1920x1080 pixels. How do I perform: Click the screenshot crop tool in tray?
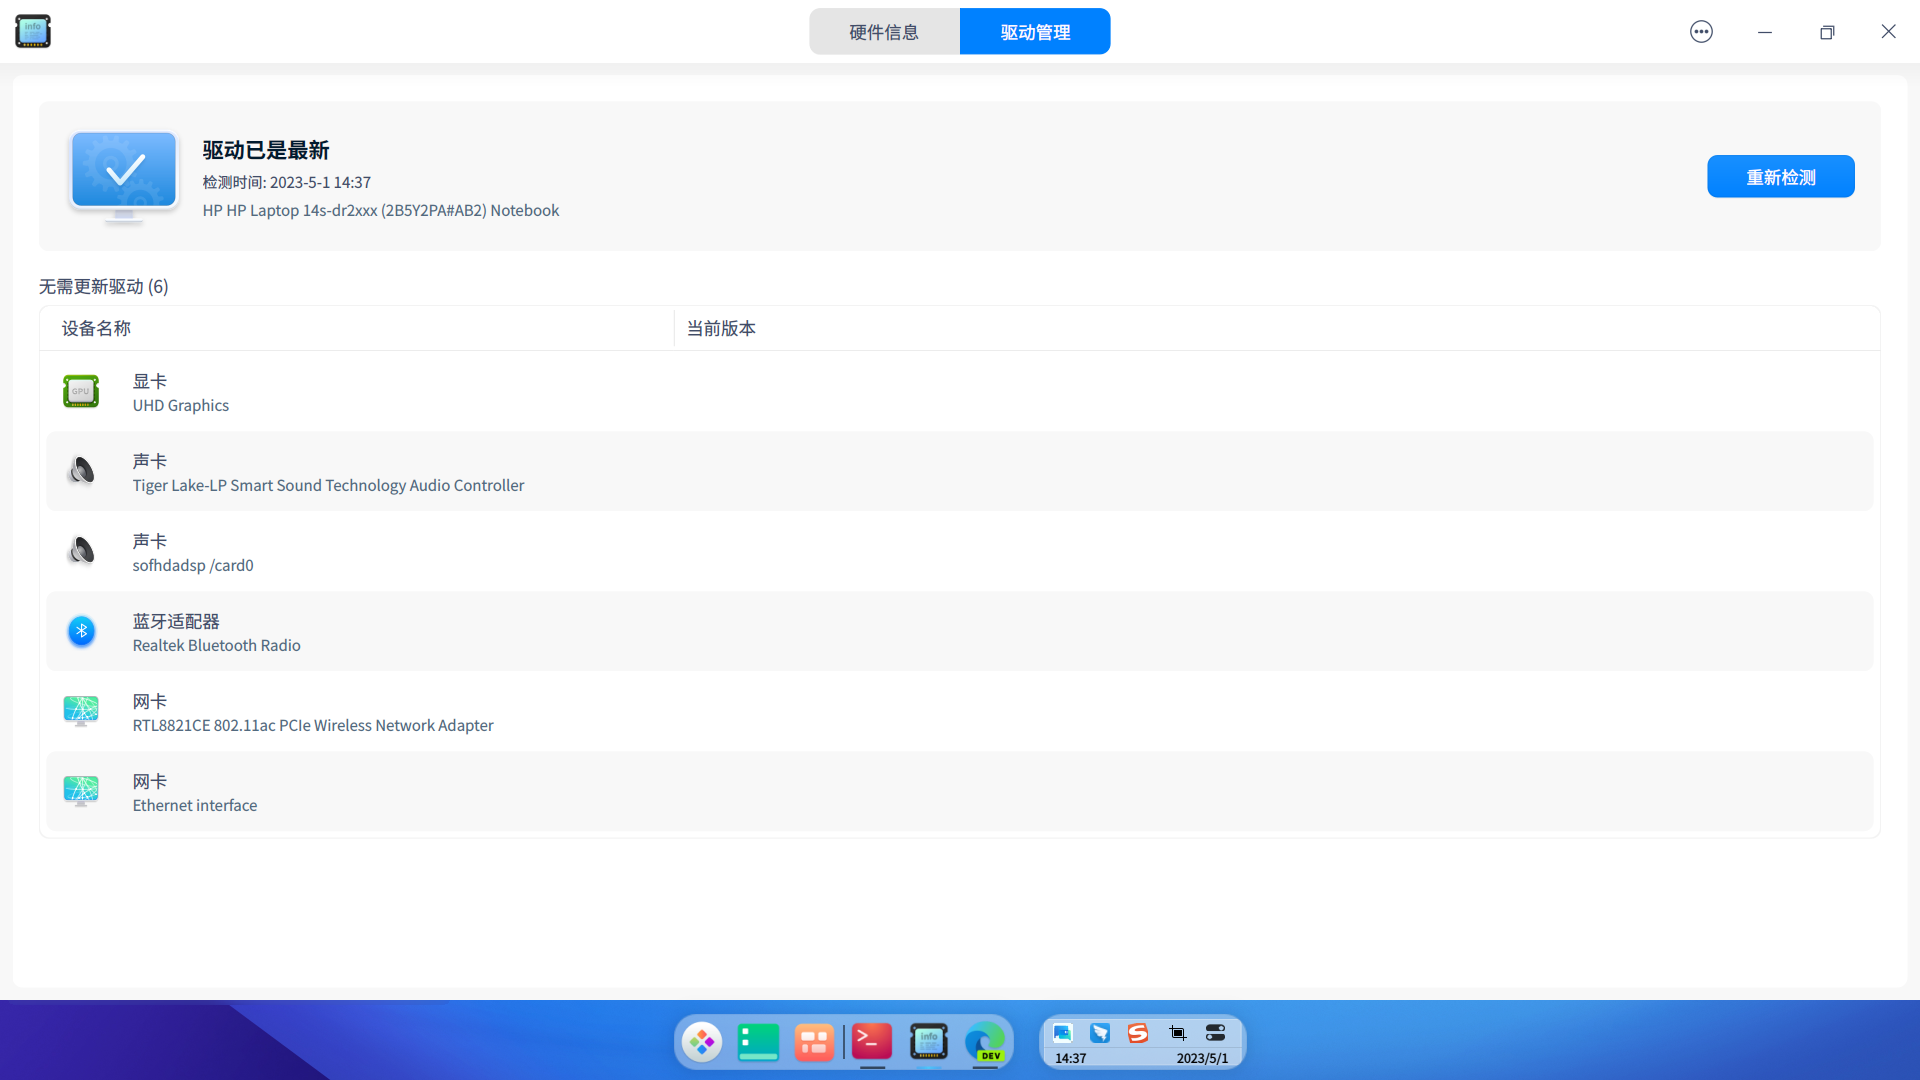(1177, 1033)
